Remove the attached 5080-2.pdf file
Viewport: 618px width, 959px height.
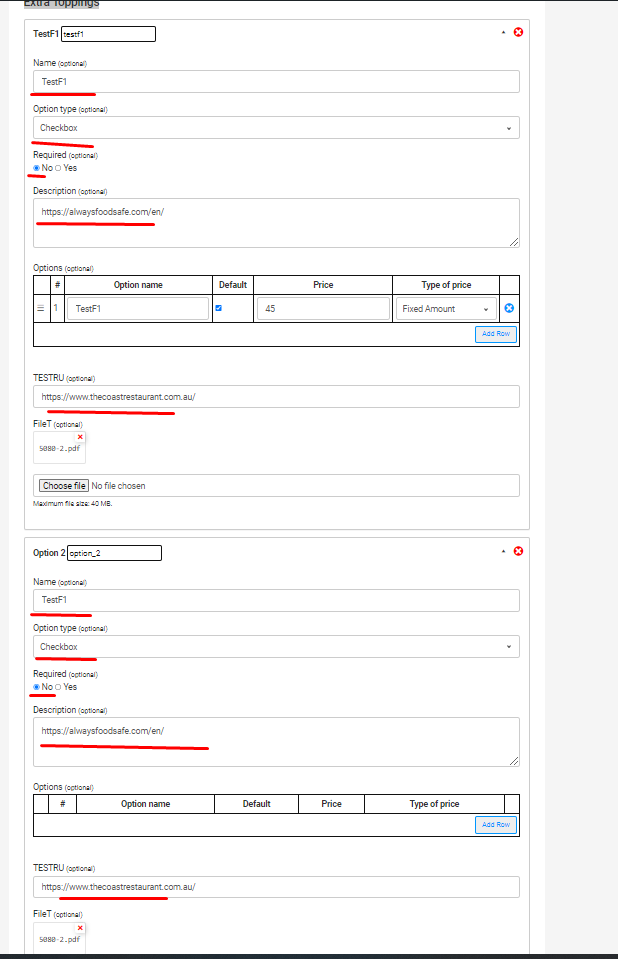80,437
